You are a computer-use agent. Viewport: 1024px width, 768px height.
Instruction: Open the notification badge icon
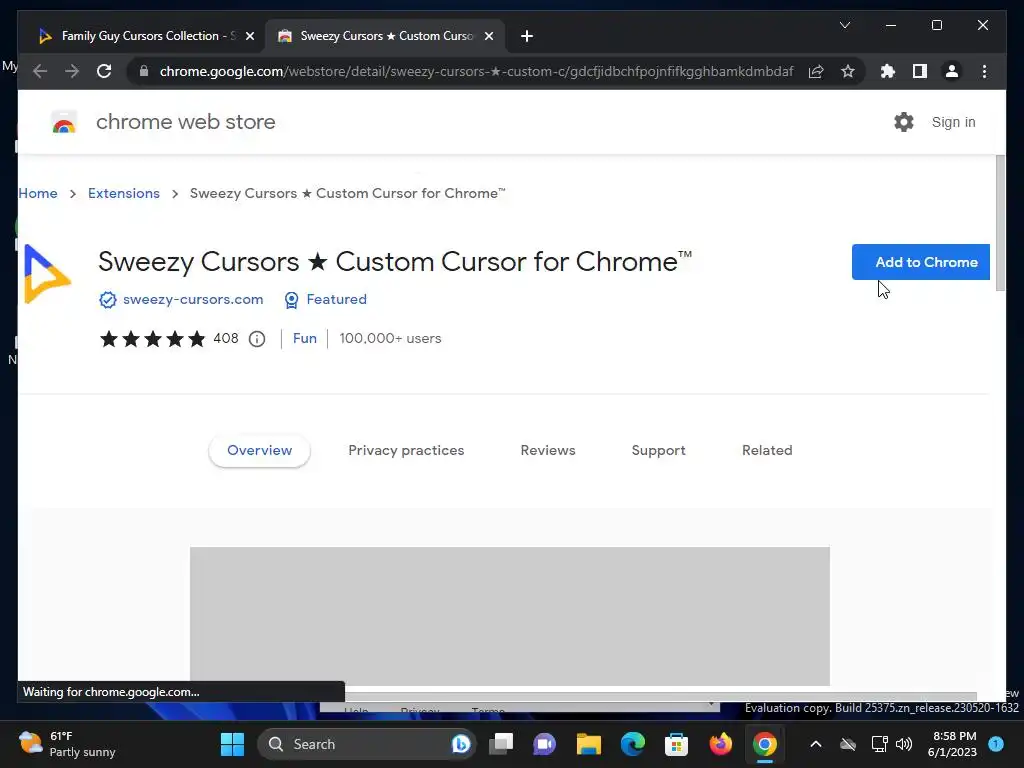click(996, 743)
